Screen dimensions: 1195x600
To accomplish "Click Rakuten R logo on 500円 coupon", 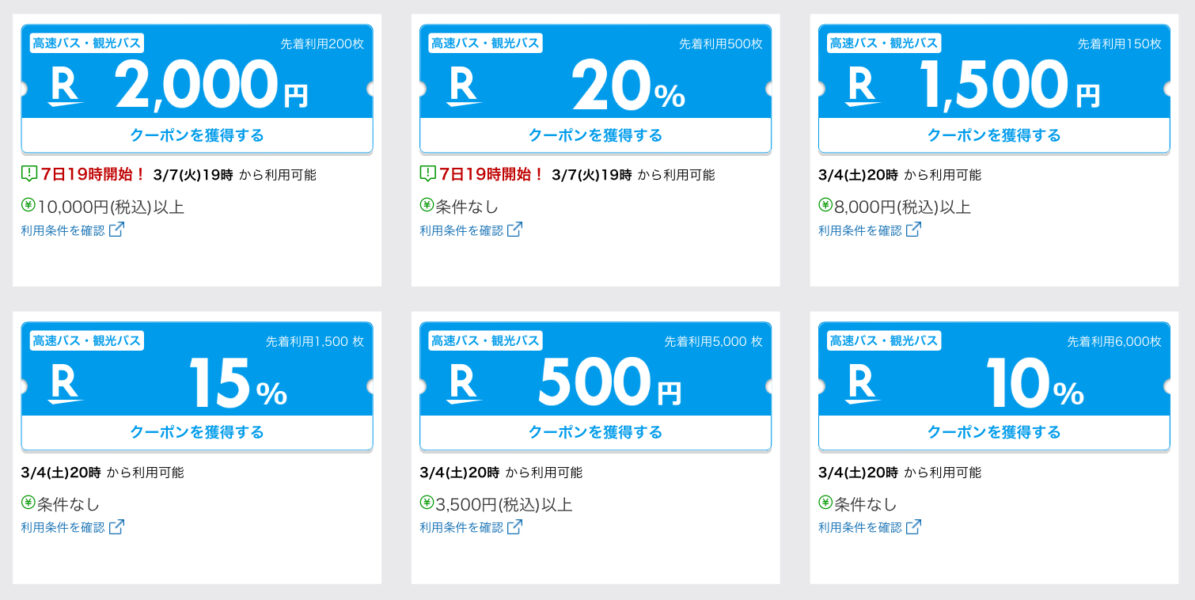I will coord(463,385).
